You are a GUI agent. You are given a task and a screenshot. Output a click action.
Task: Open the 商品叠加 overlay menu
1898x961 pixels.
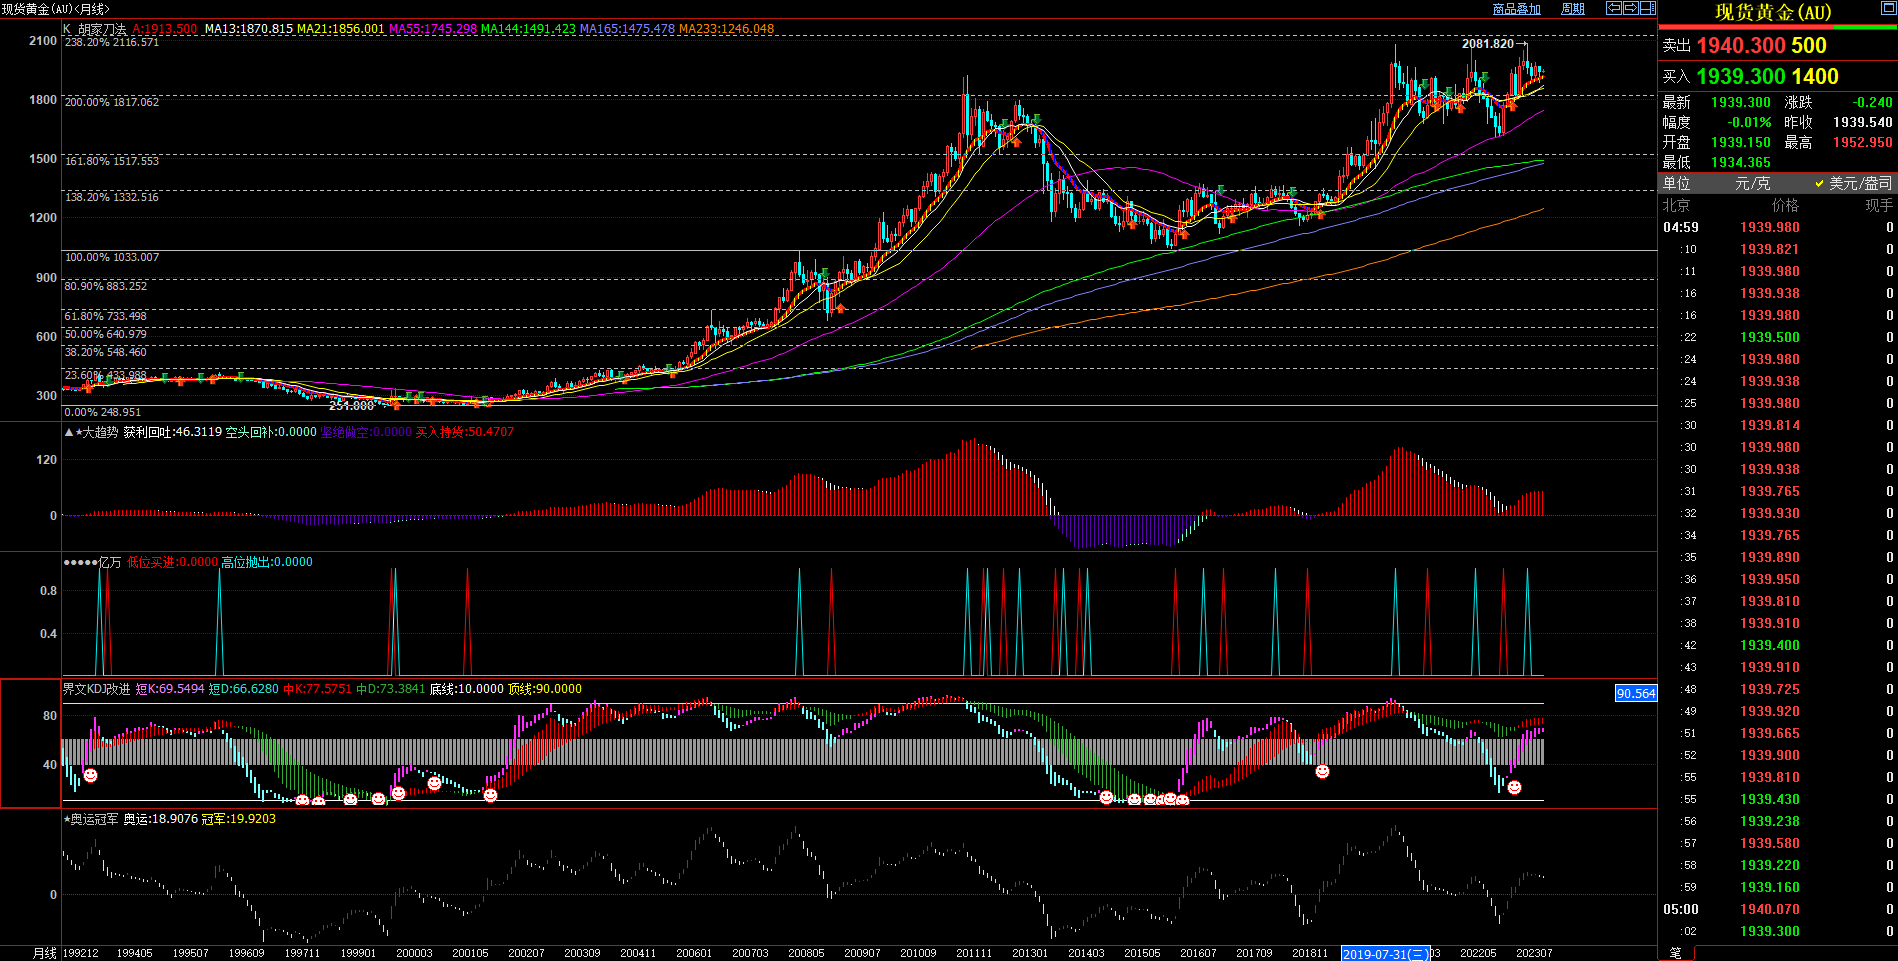point(1516,9)
